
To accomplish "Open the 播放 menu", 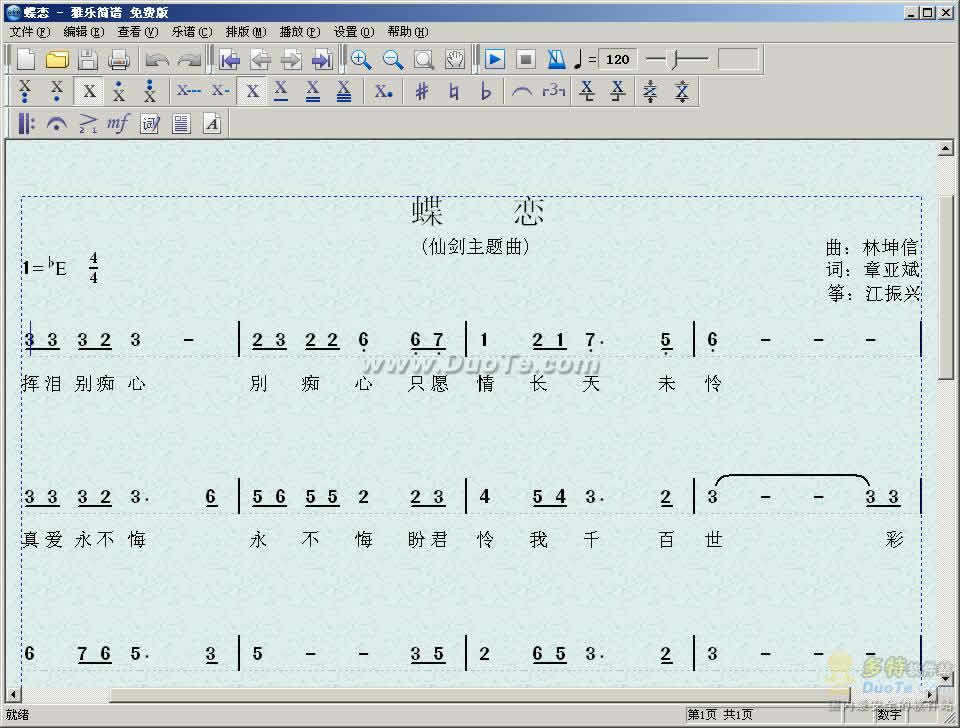I will point(299,32).
